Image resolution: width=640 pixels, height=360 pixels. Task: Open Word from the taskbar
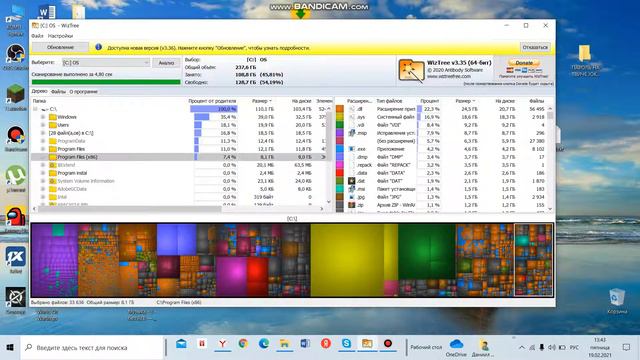tap(305, 344)
